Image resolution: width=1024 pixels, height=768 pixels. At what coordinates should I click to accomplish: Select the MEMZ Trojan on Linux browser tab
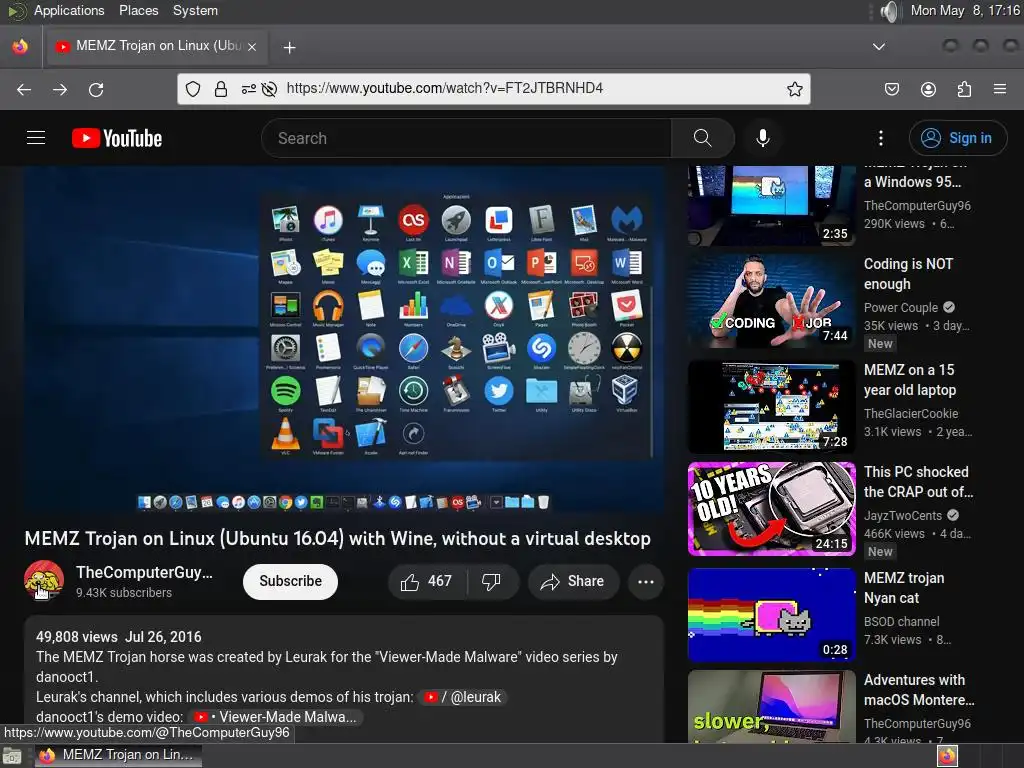(155, 46)
